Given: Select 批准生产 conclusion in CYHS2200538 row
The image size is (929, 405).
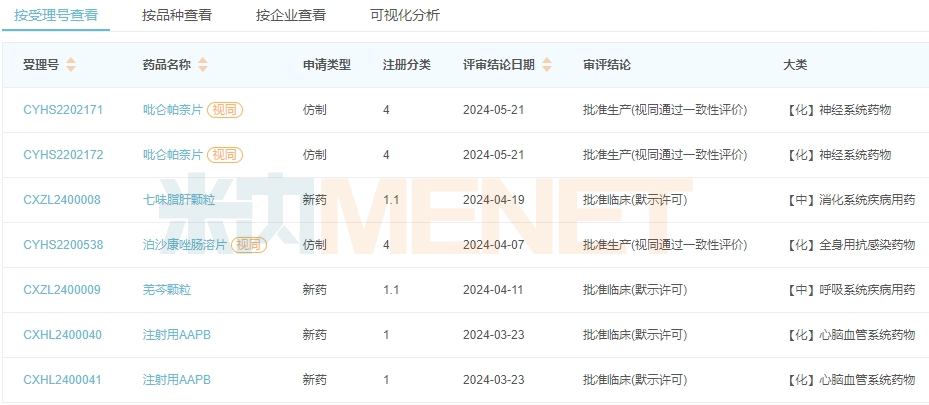Looking at the screenshot, I should point(665,245).
